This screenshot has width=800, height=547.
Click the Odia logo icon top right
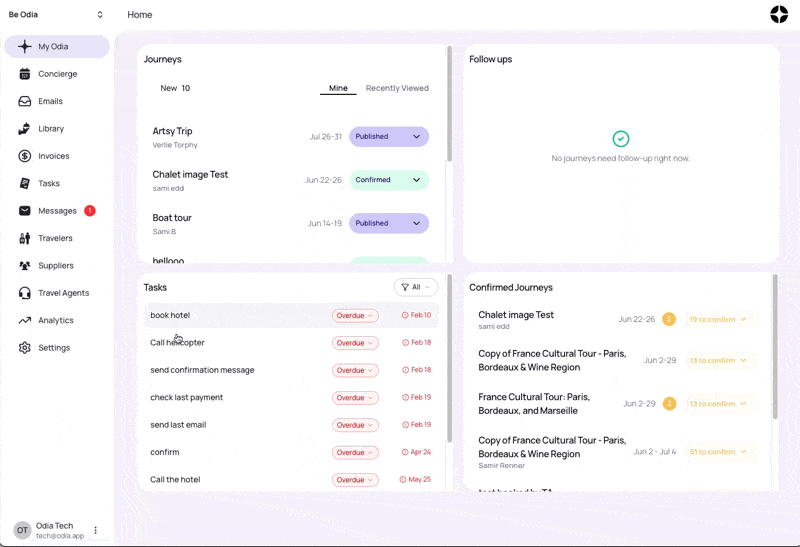(x=779, y=14)
